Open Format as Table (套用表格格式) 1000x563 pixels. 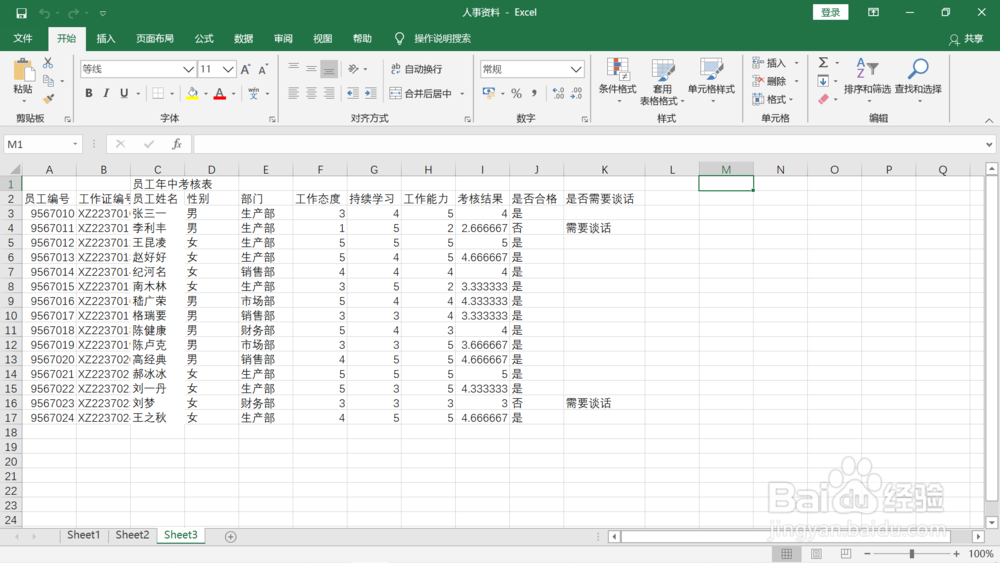click(663, 81)
